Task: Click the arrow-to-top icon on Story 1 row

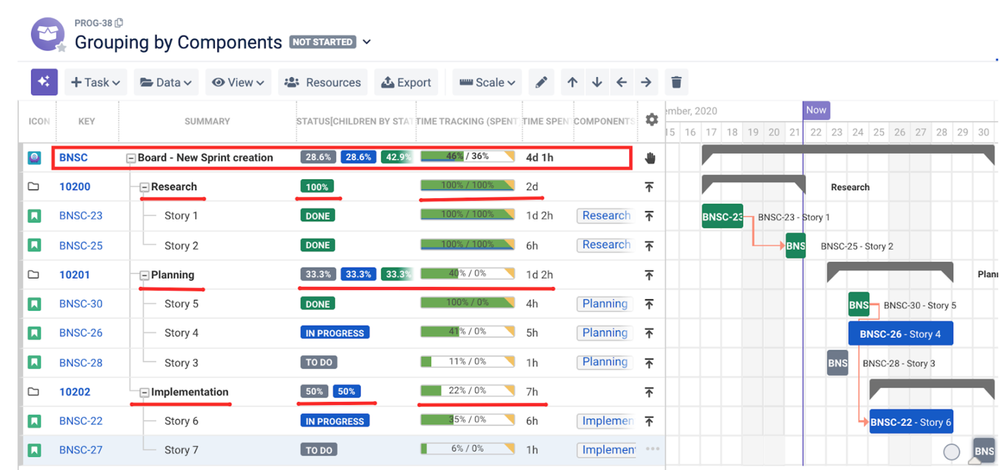Action: click(x=649, y=216)
